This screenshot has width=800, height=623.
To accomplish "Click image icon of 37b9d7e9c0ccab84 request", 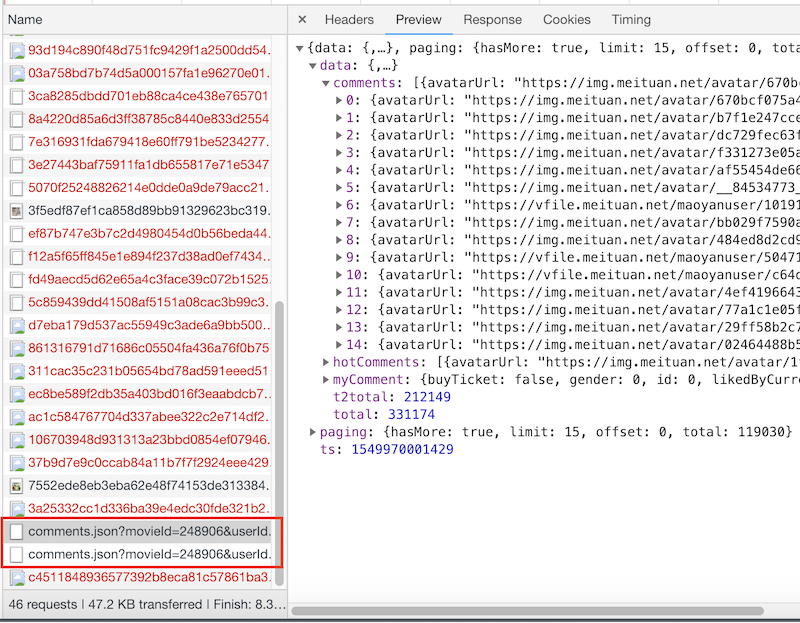I will click(x=17, y=463).
